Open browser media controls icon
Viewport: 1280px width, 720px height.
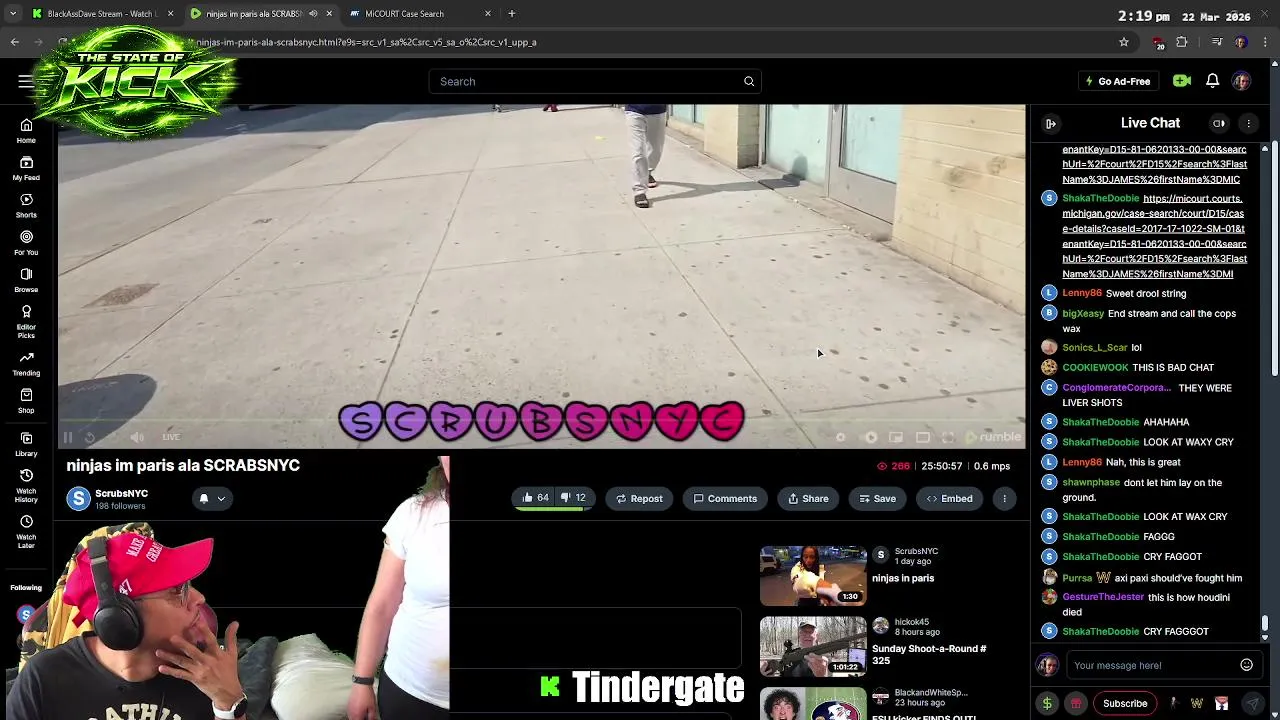coord(1216,42)
